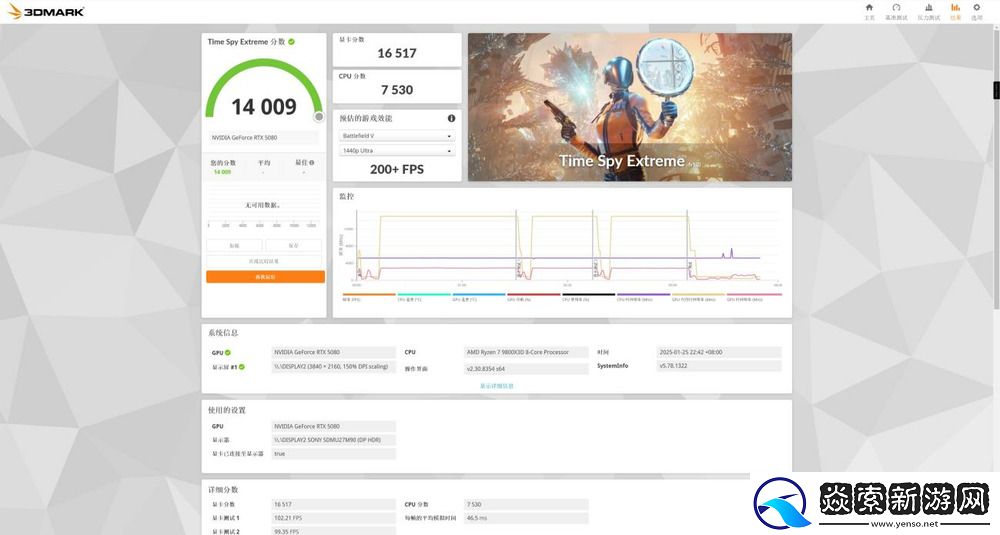Viewport: 1000px width, 535px height.
Task: Click the Load (加载) button
Action: click(234, 245)
